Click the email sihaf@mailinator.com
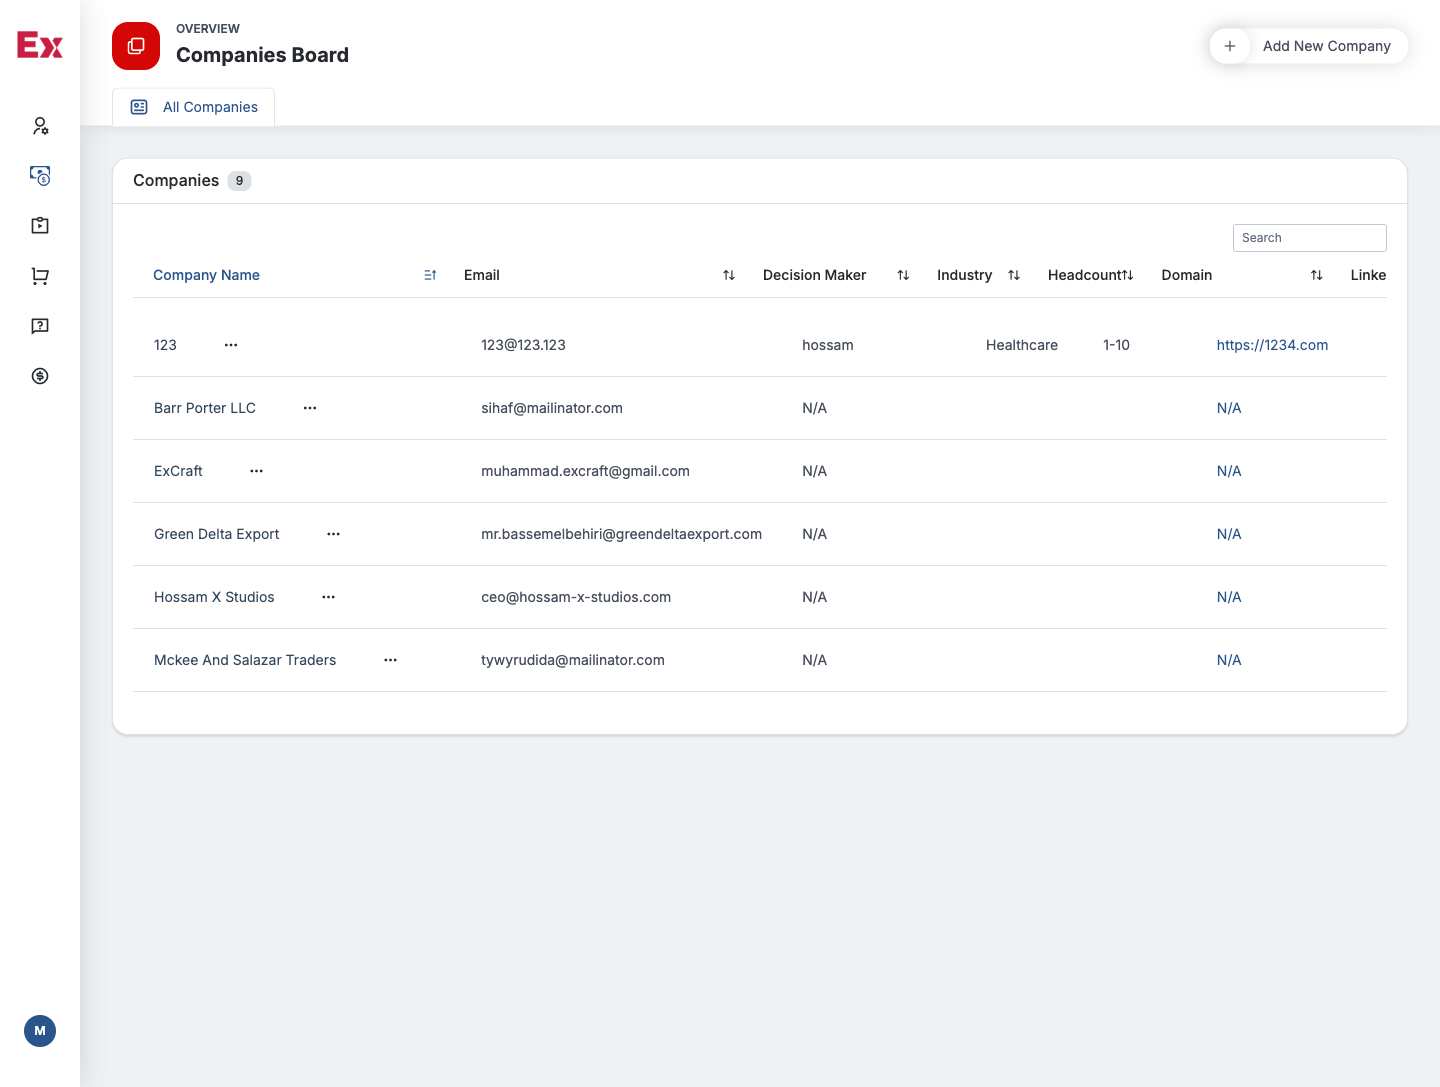1440x1087 pixels. (x=552, y=408)
